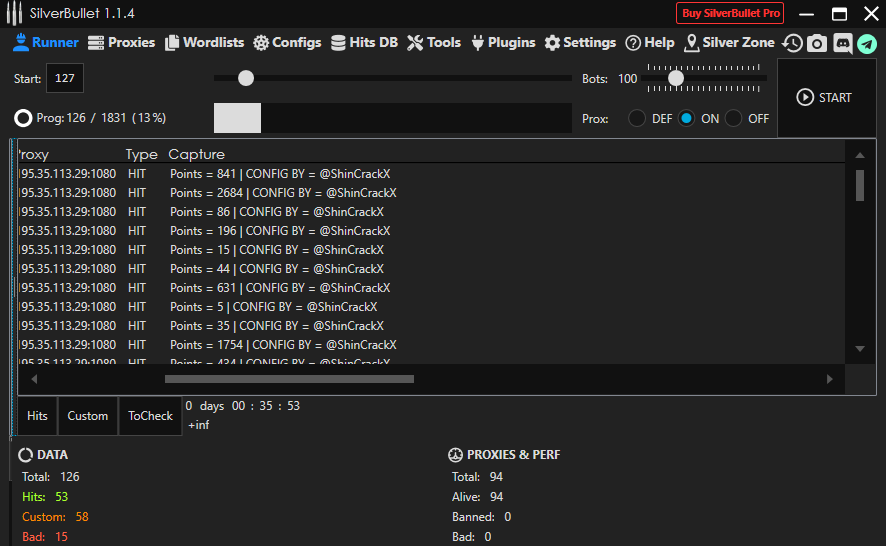Image resolution: width=886 pixels, height=546 pixels.
Task: Select the row with Points = 2684
Action: tap(431, 193)
